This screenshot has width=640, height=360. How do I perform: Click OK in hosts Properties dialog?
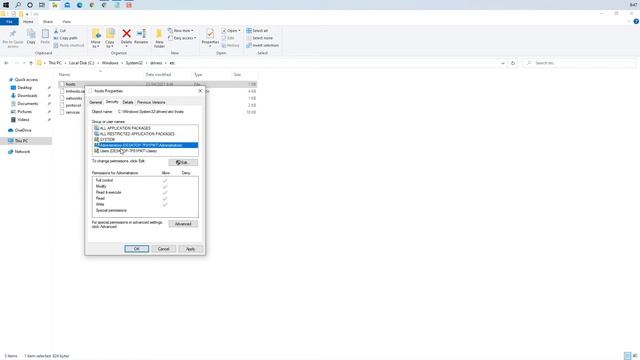137,249
